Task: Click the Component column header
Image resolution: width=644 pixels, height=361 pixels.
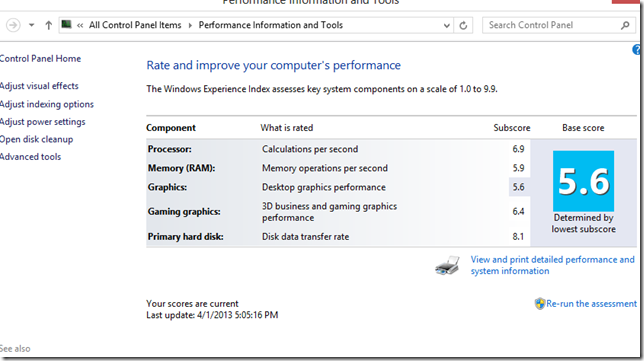Action: coord(171,128)
